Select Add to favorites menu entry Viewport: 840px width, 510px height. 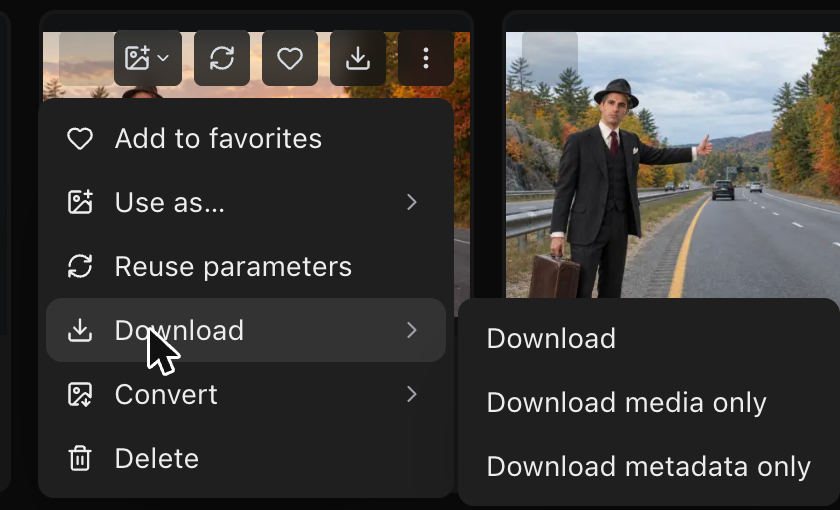point(246,138)
